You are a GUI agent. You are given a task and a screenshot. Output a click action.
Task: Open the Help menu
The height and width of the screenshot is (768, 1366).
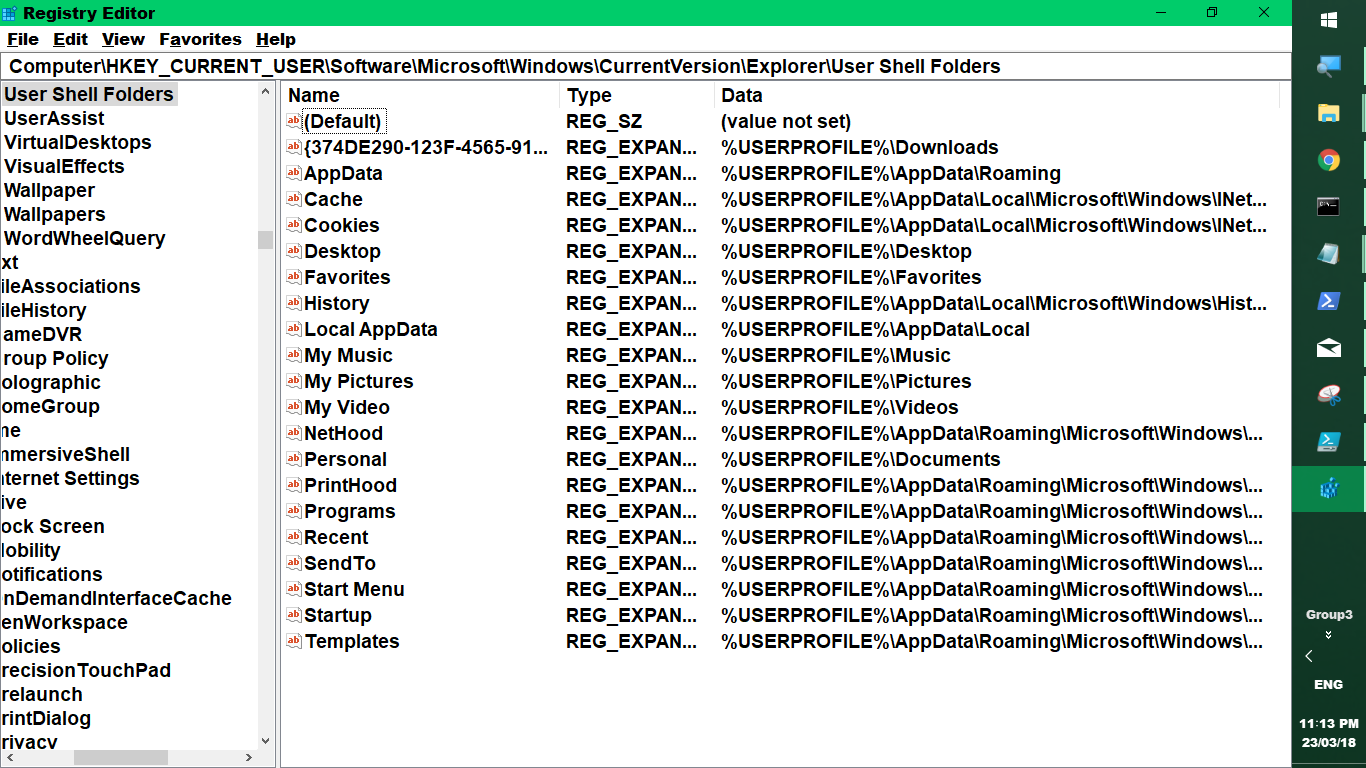[276, 39]
